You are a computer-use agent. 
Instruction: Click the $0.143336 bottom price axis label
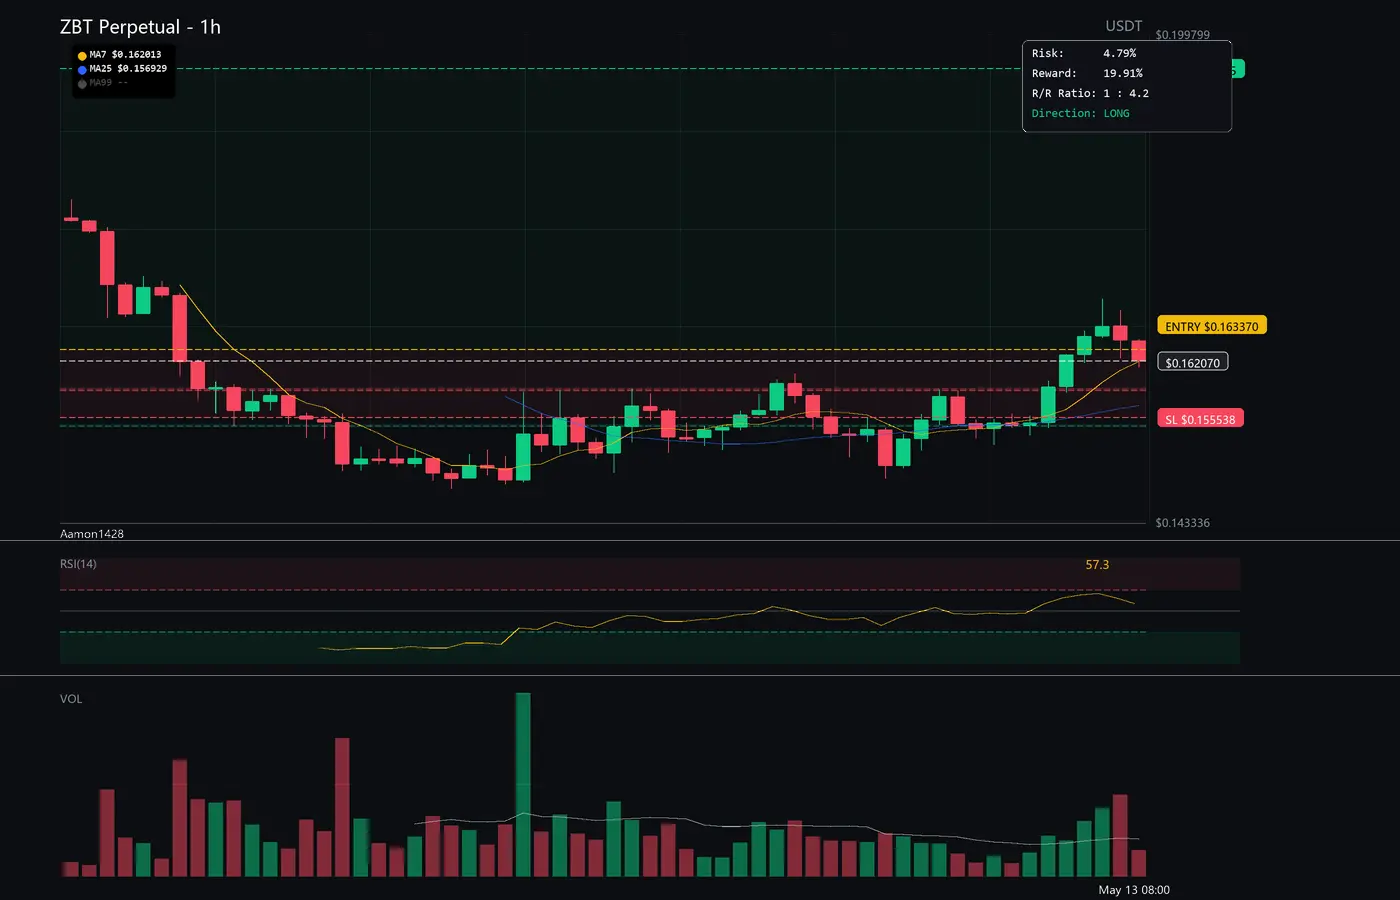tap(1182, 523)
